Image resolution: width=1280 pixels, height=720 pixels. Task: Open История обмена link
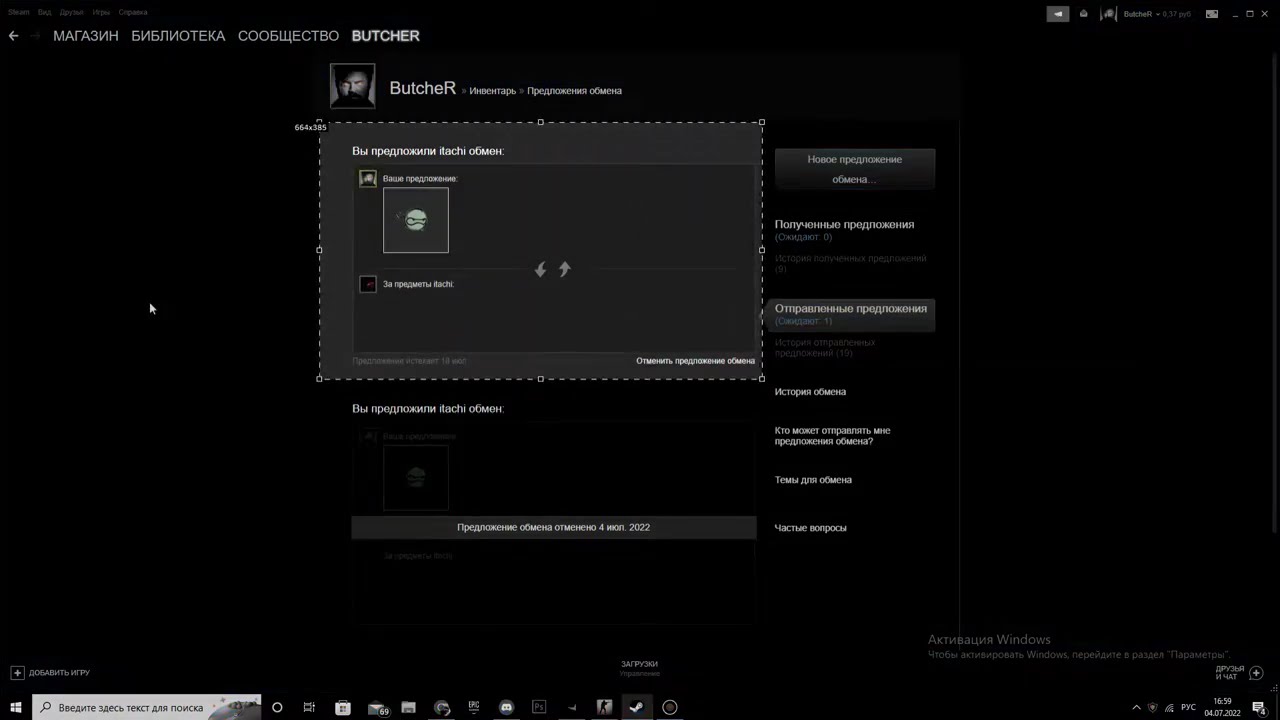click(810, 392)
